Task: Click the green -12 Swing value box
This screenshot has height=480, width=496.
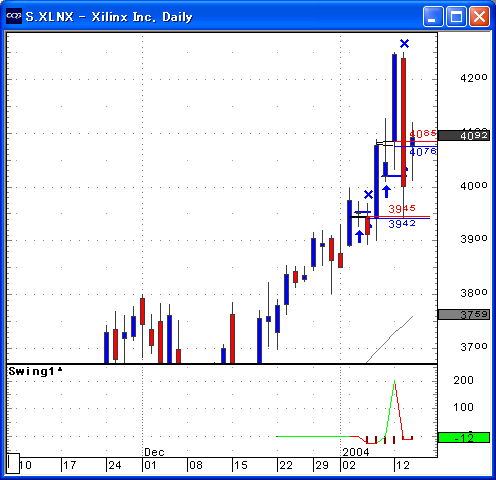Action: (x=464, y=437)
